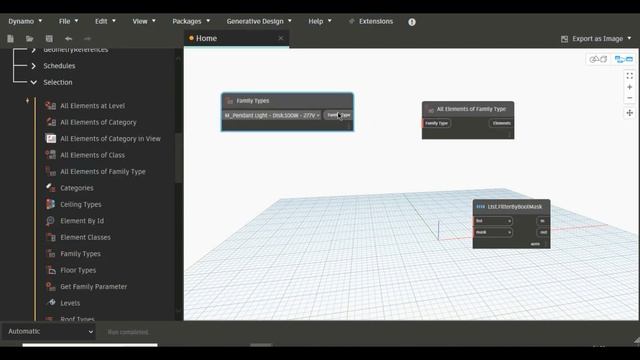Open the Packages menu

pos(191,21)
